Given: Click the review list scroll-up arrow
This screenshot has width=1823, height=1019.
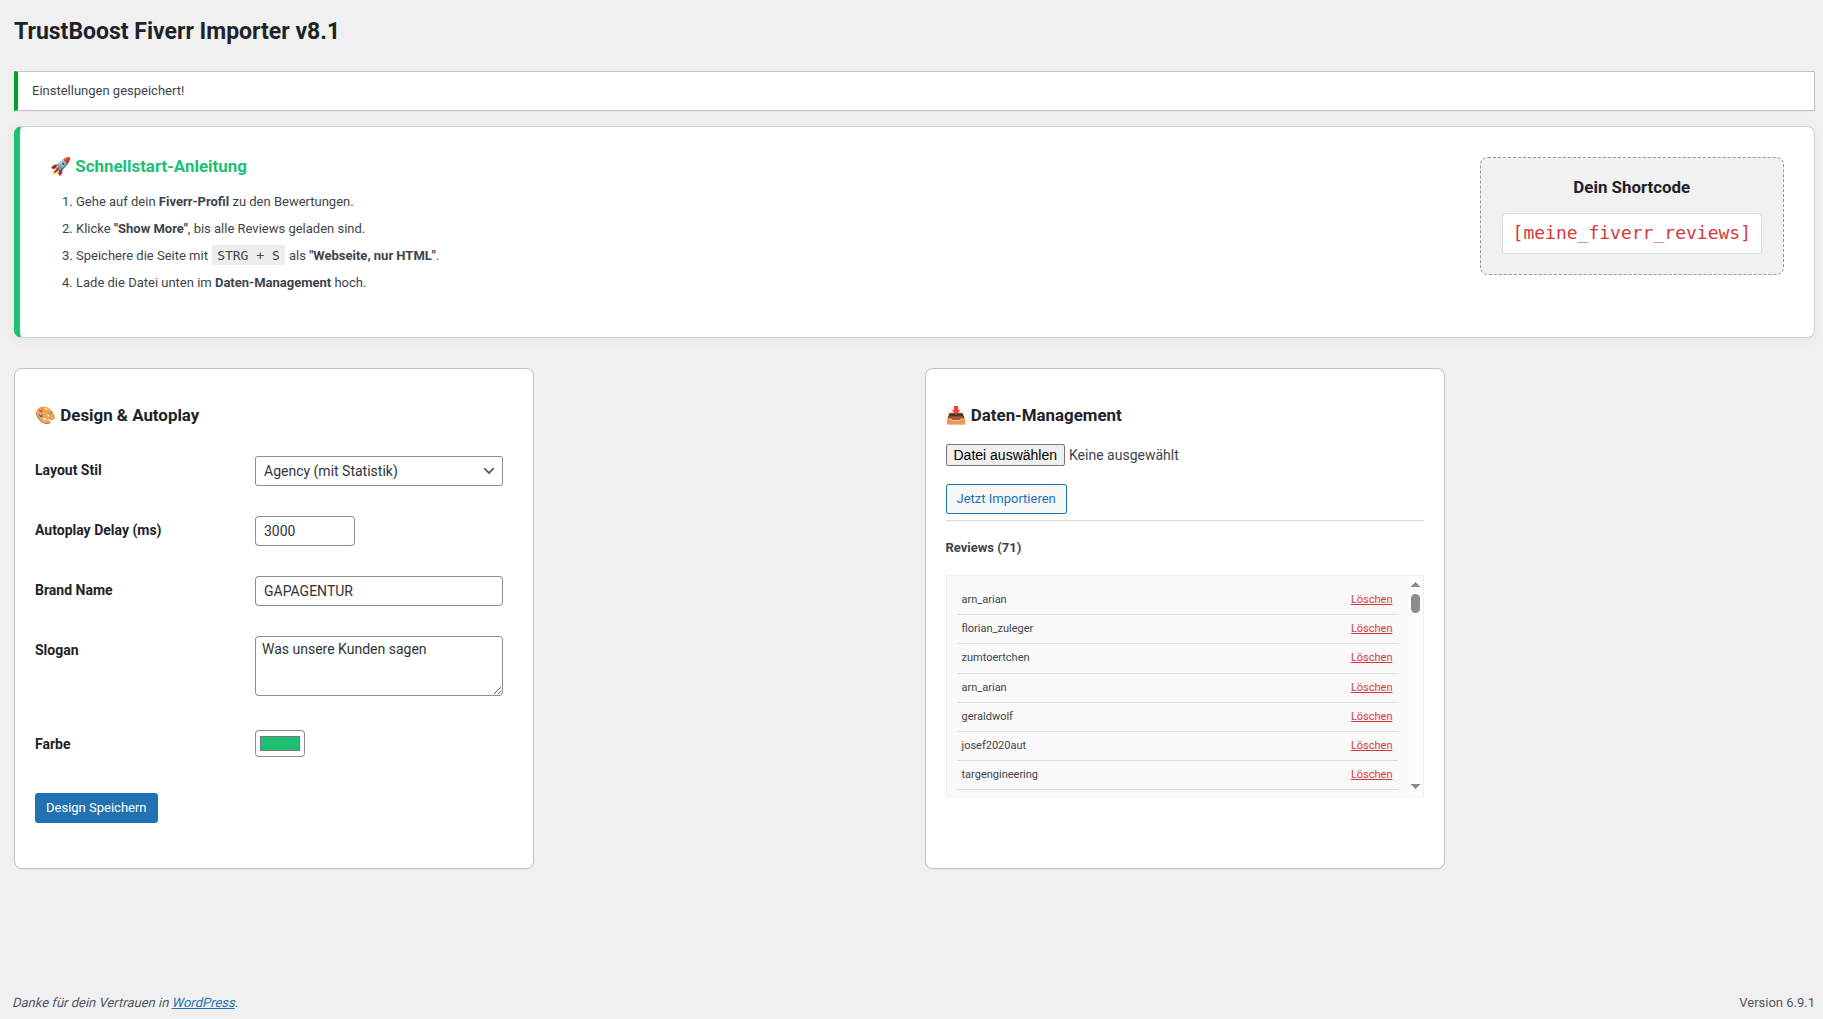Looking at the screenshot, I should [x=1415, y=585].
